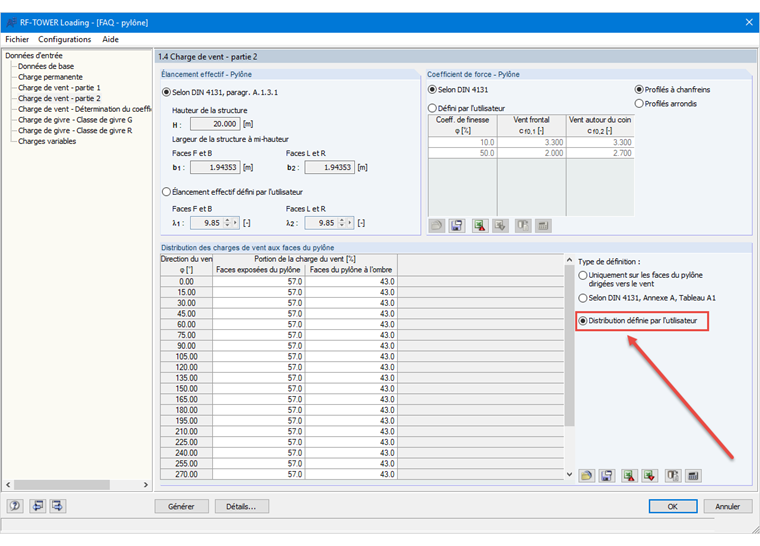Screen dimensions: 760x546
Task: Go to previous input window icon
Action: pyautogui.click(x=37, y=506)
